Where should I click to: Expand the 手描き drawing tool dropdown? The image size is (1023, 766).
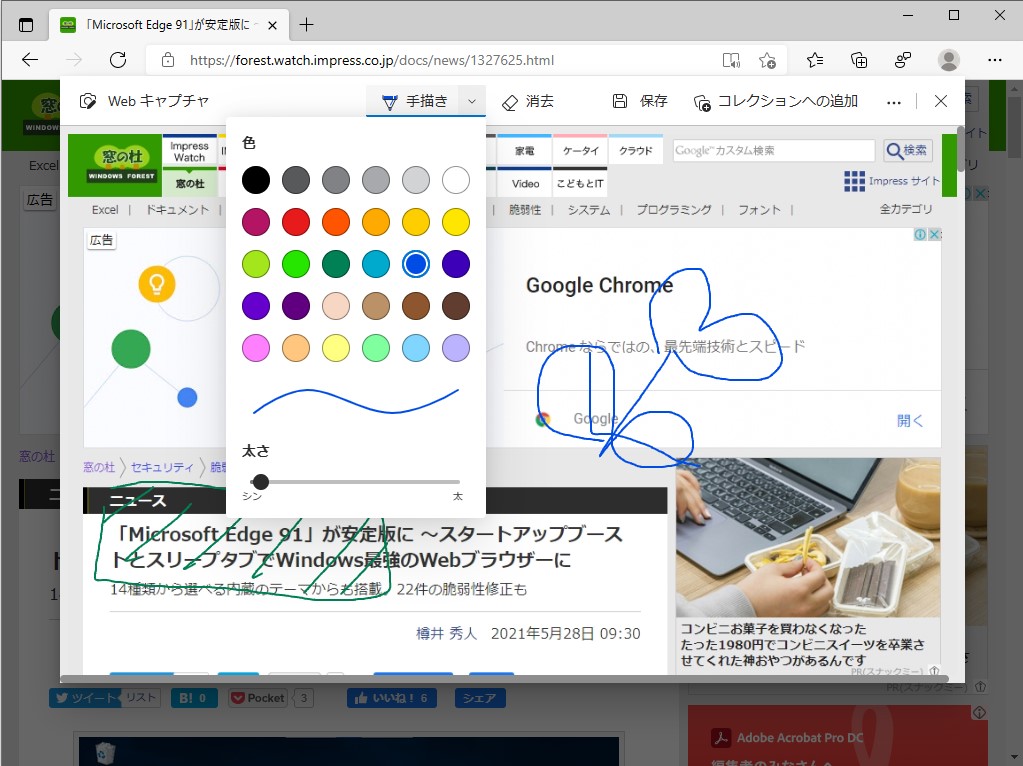click(470, 101)
